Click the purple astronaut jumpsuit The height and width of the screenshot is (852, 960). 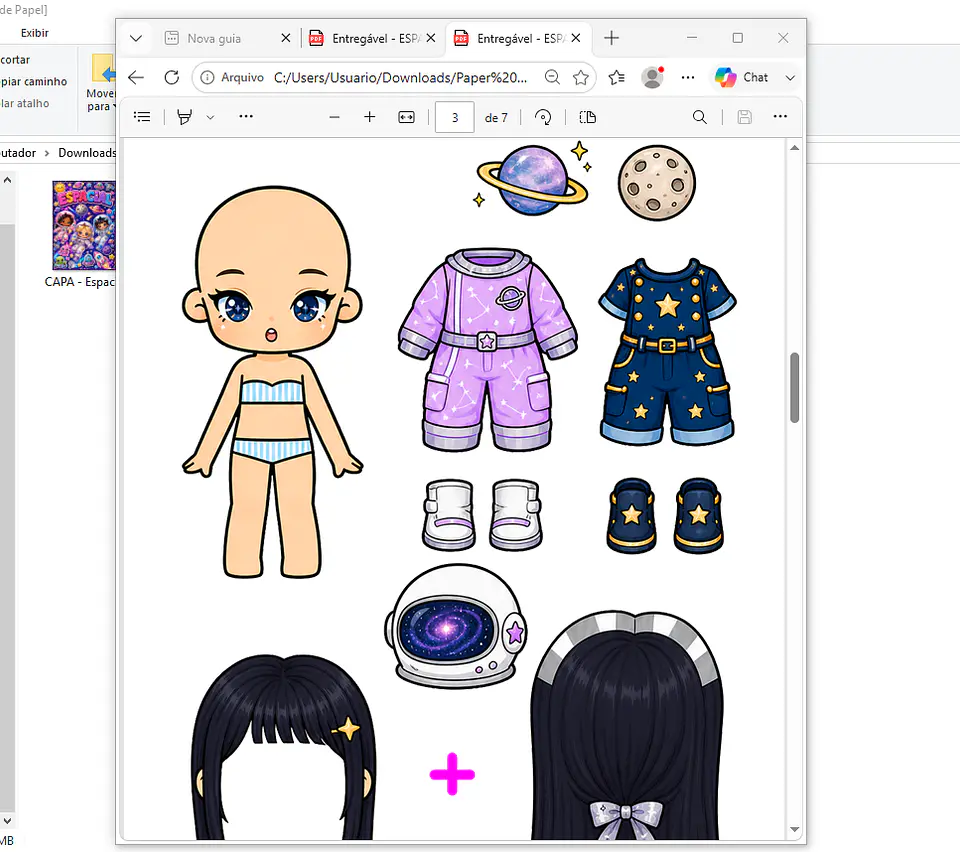488,349
